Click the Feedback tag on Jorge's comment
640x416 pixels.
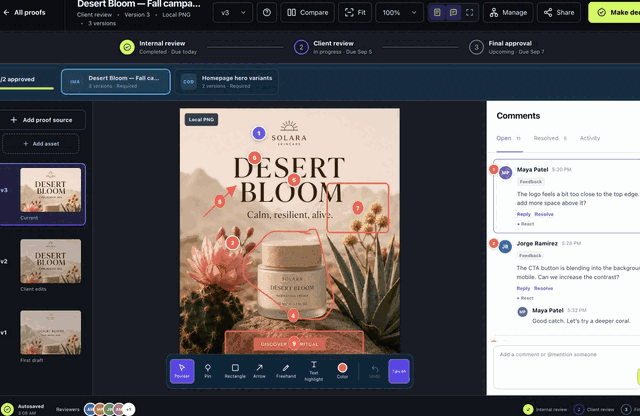coord(530,256)
